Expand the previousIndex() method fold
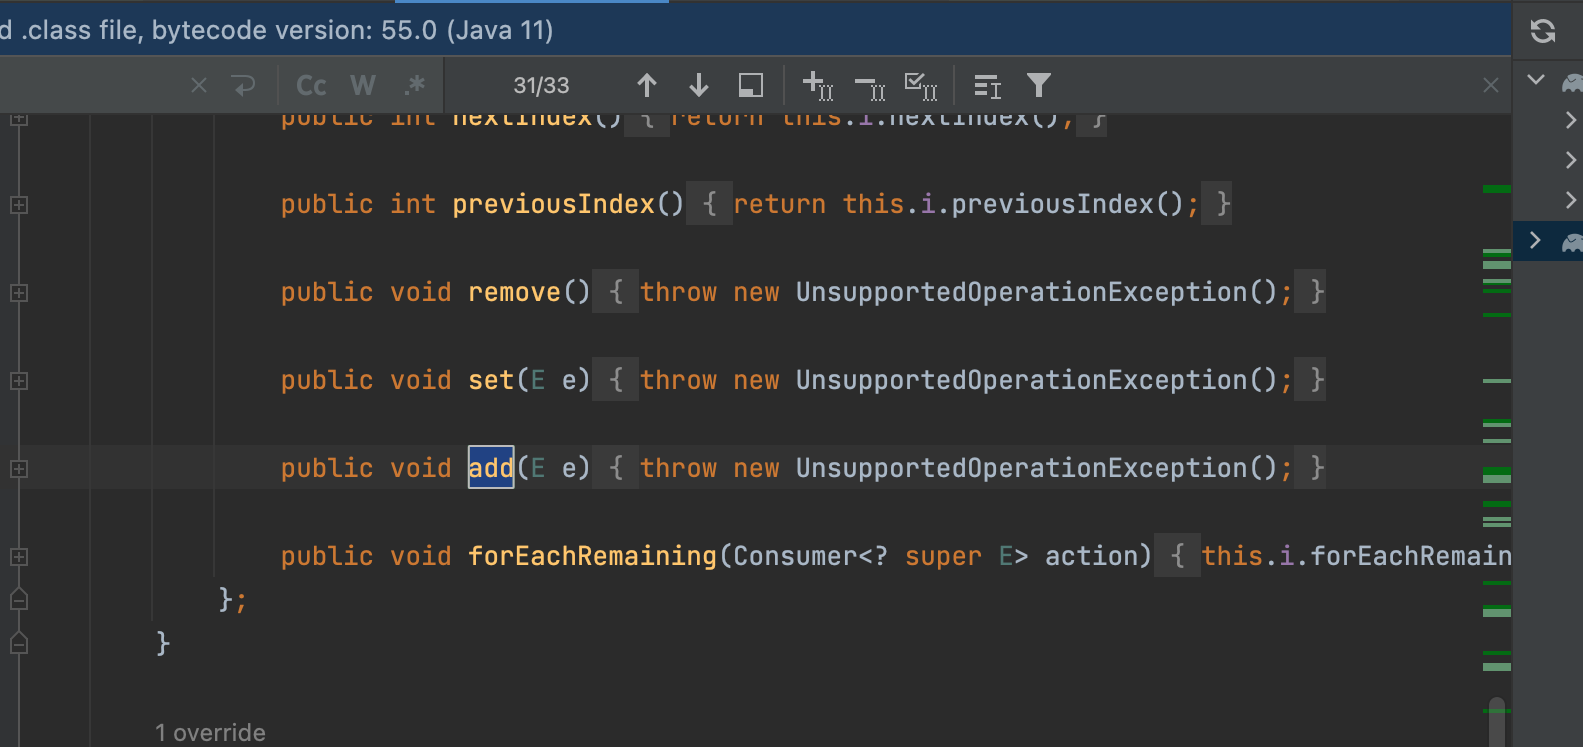The height and width of the screenshot is (747, 1583). tap(18, 205)
